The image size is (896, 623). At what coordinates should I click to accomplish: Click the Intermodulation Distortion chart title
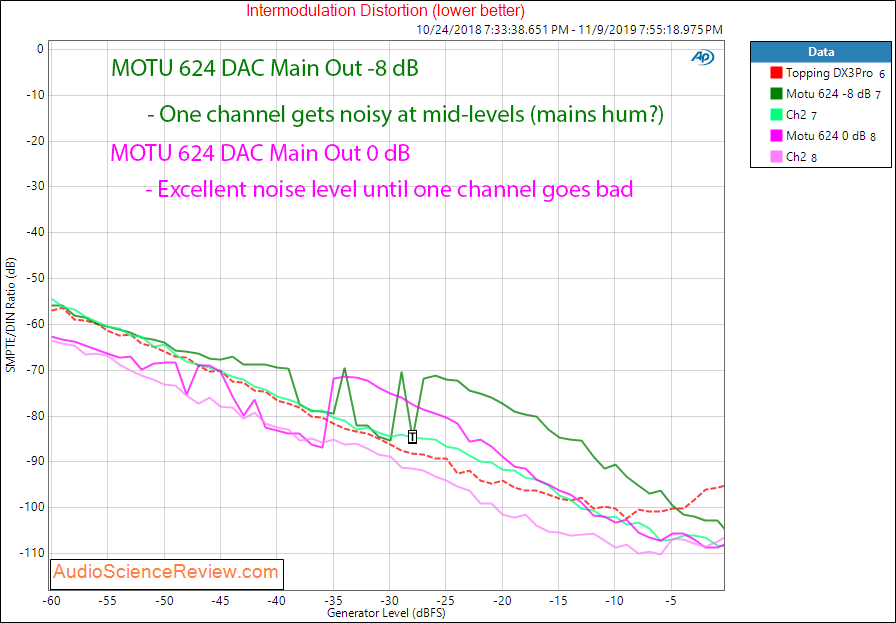385,10
